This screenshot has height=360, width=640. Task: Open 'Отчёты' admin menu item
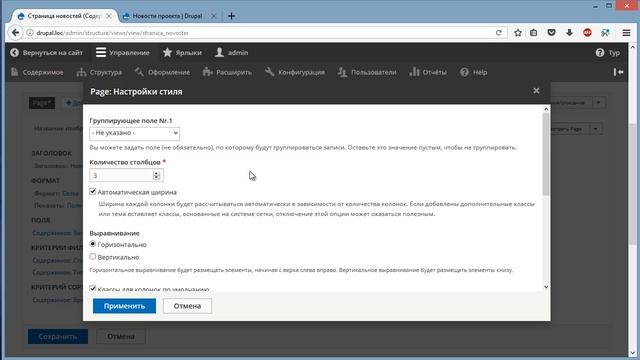pyautogui.click(x=428, y=72)
